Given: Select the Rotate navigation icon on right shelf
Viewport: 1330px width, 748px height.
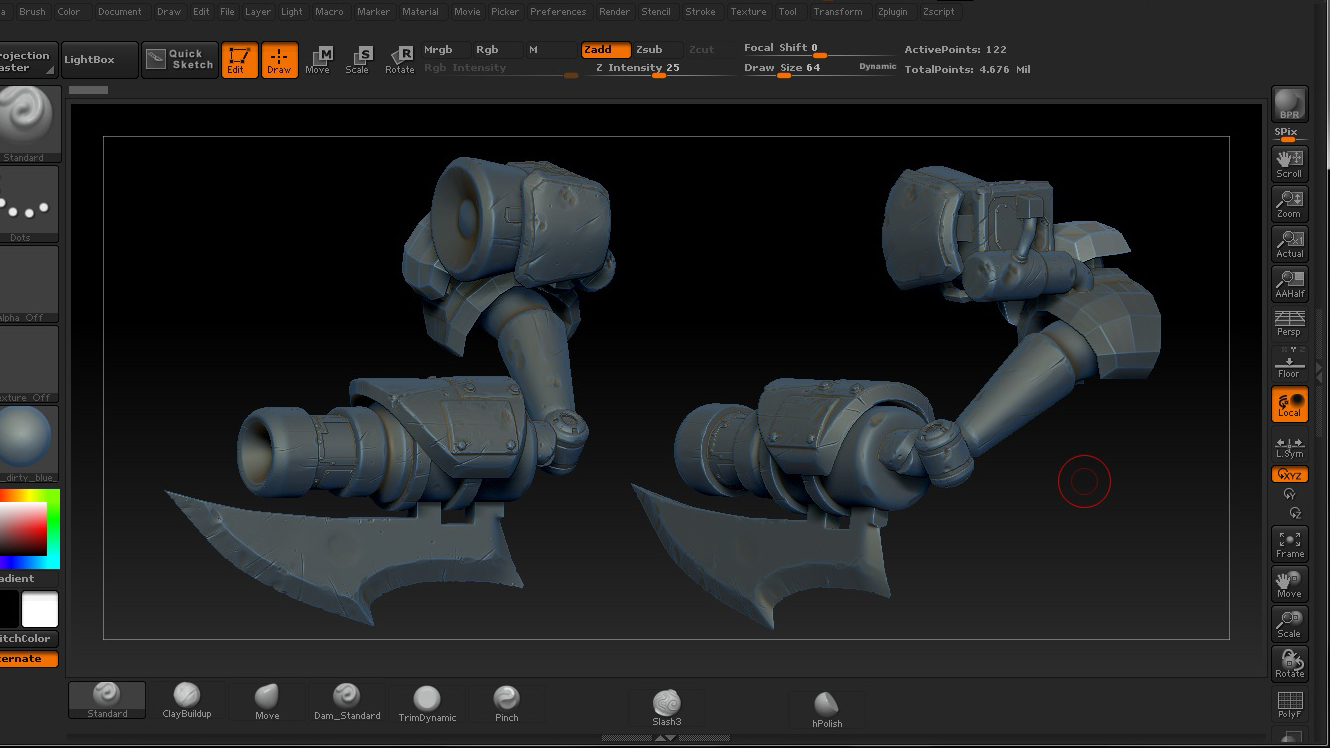Looking at the screenshot, I should point(1289,663).
